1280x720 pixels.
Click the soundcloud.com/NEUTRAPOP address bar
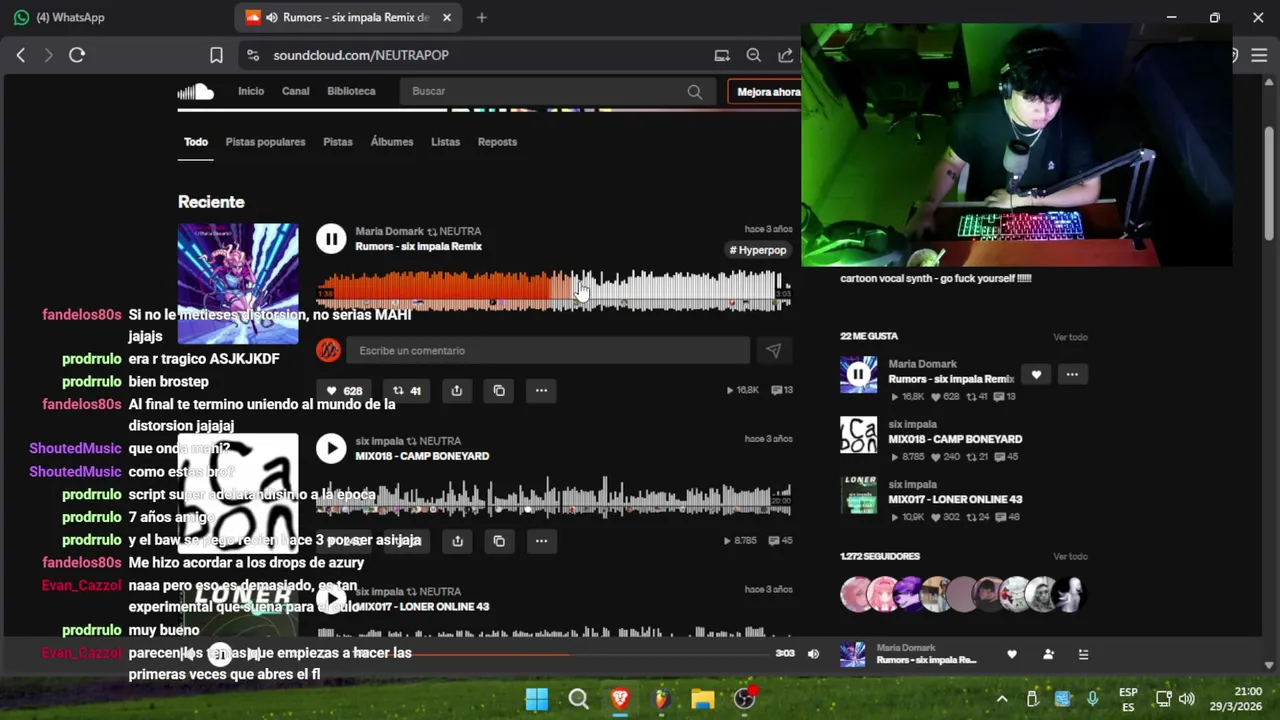pyautogui.click(x=361, y=55)
